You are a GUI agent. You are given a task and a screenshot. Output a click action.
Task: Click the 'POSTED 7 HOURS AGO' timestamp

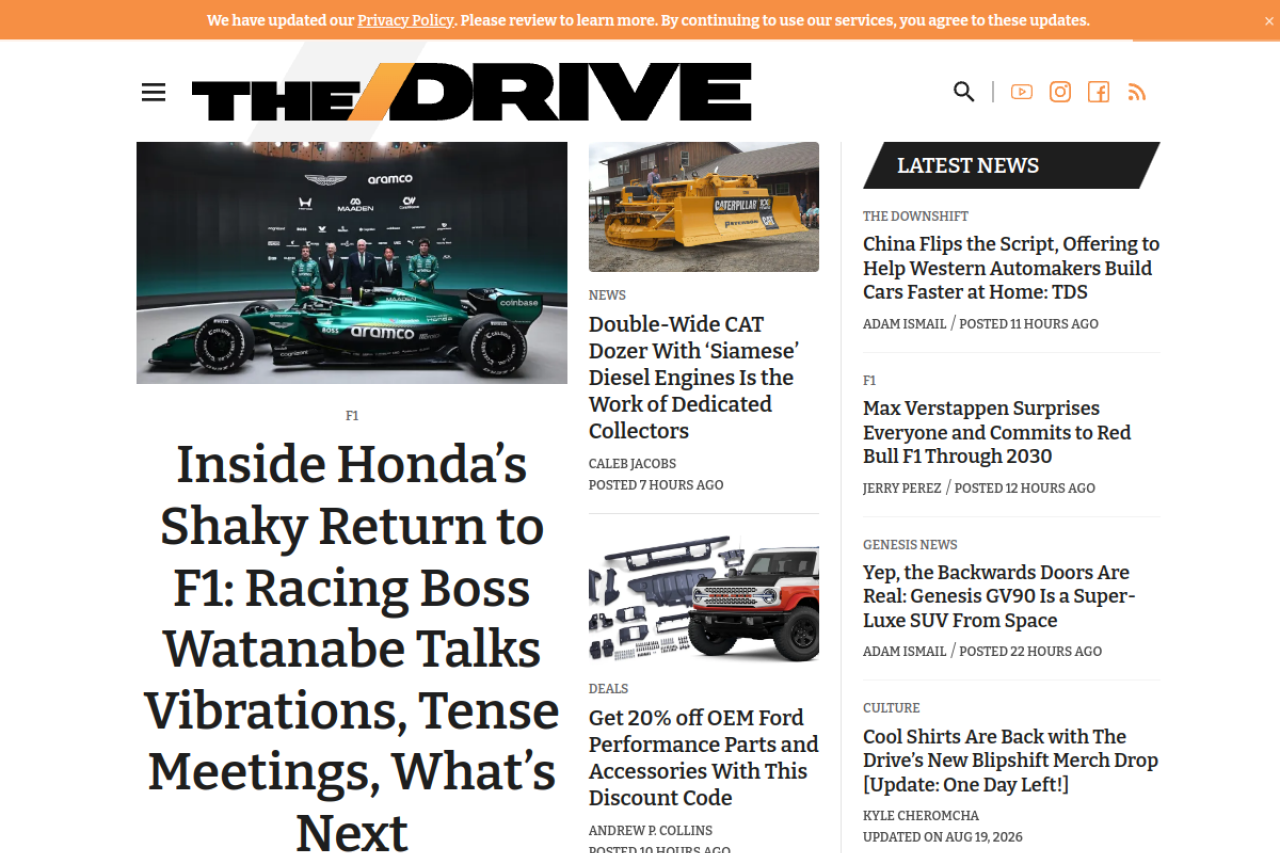pos(656,485)
